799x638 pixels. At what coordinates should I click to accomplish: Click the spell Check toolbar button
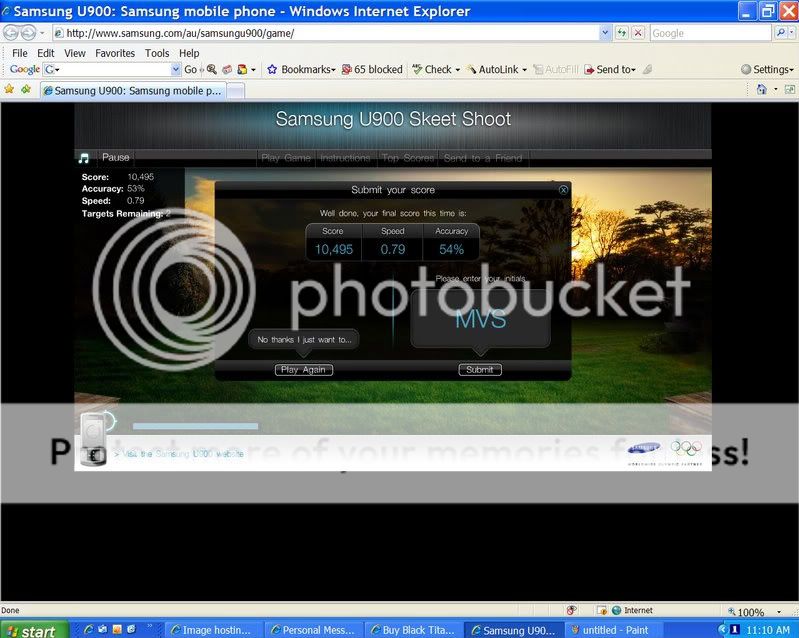432,69
